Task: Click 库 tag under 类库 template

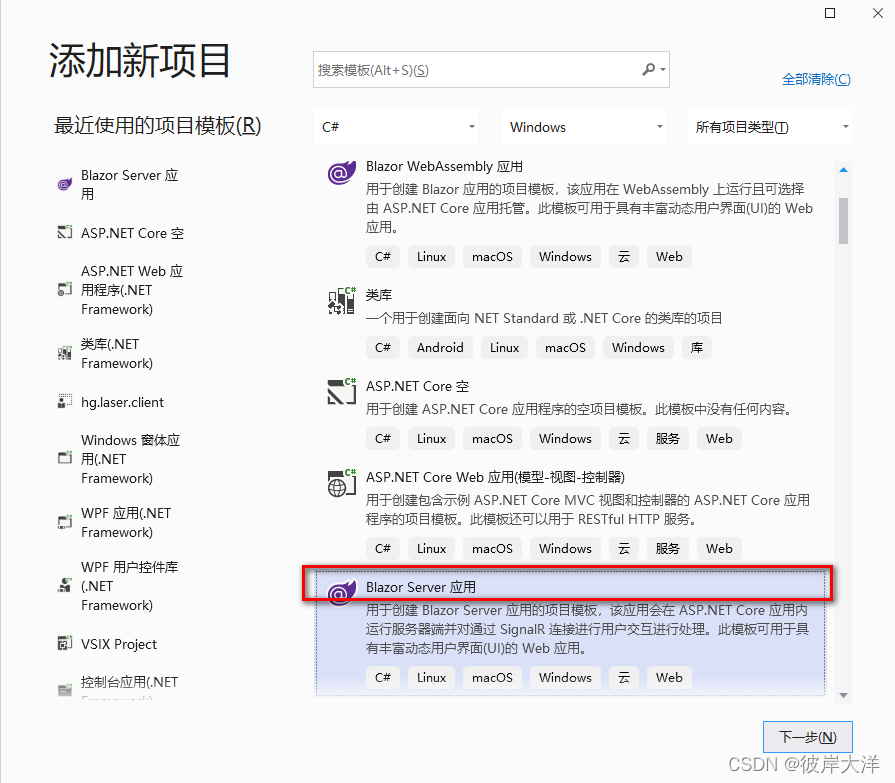Action: [x=696, y=348]
